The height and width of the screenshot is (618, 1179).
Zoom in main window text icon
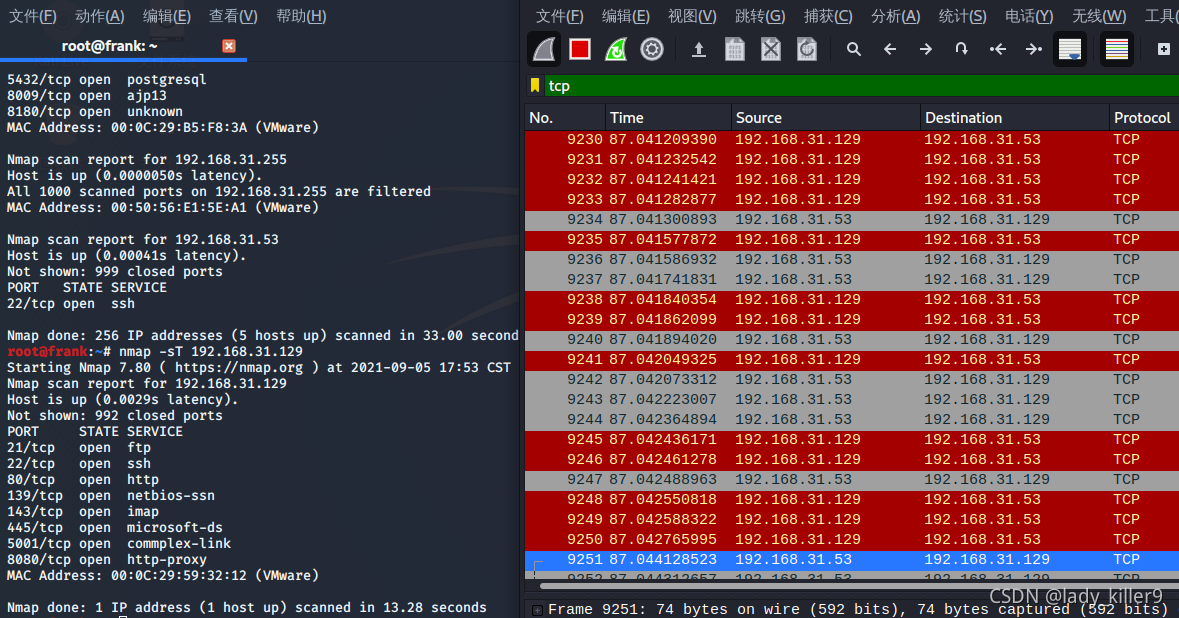(1163, 50)
